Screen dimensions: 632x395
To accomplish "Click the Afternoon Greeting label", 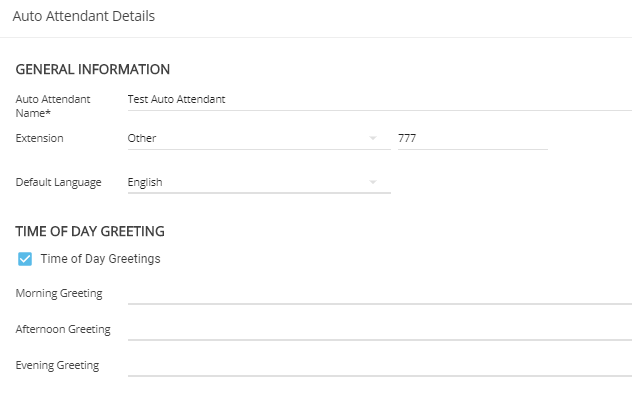I will coord(63,329).
